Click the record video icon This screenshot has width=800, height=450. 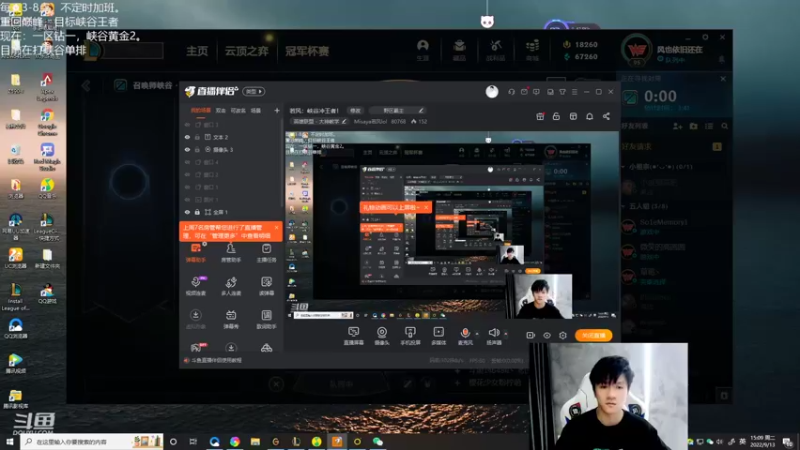[x=531, y=335]
